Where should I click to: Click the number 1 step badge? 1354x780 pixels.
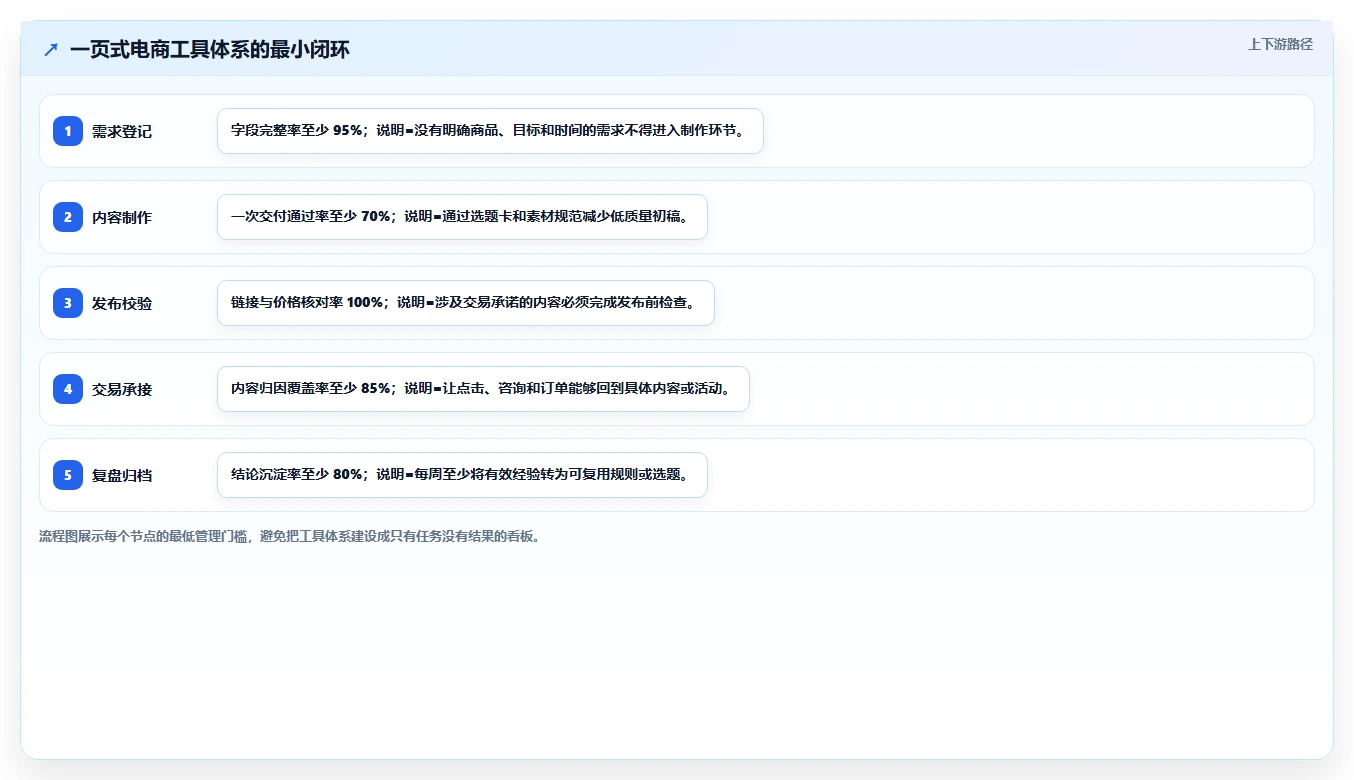(68, 131)
